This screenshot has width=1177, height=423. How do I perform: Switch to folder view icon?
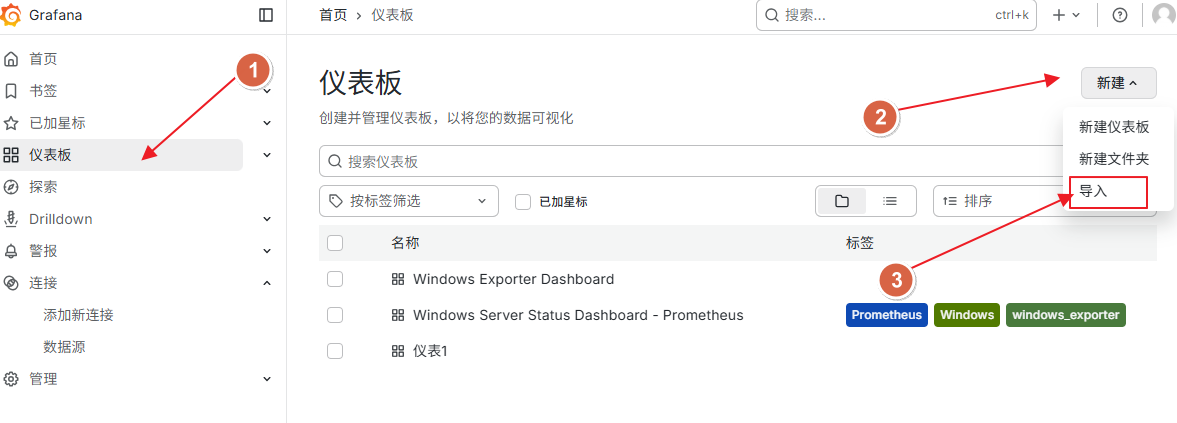(x=842, y=201)
